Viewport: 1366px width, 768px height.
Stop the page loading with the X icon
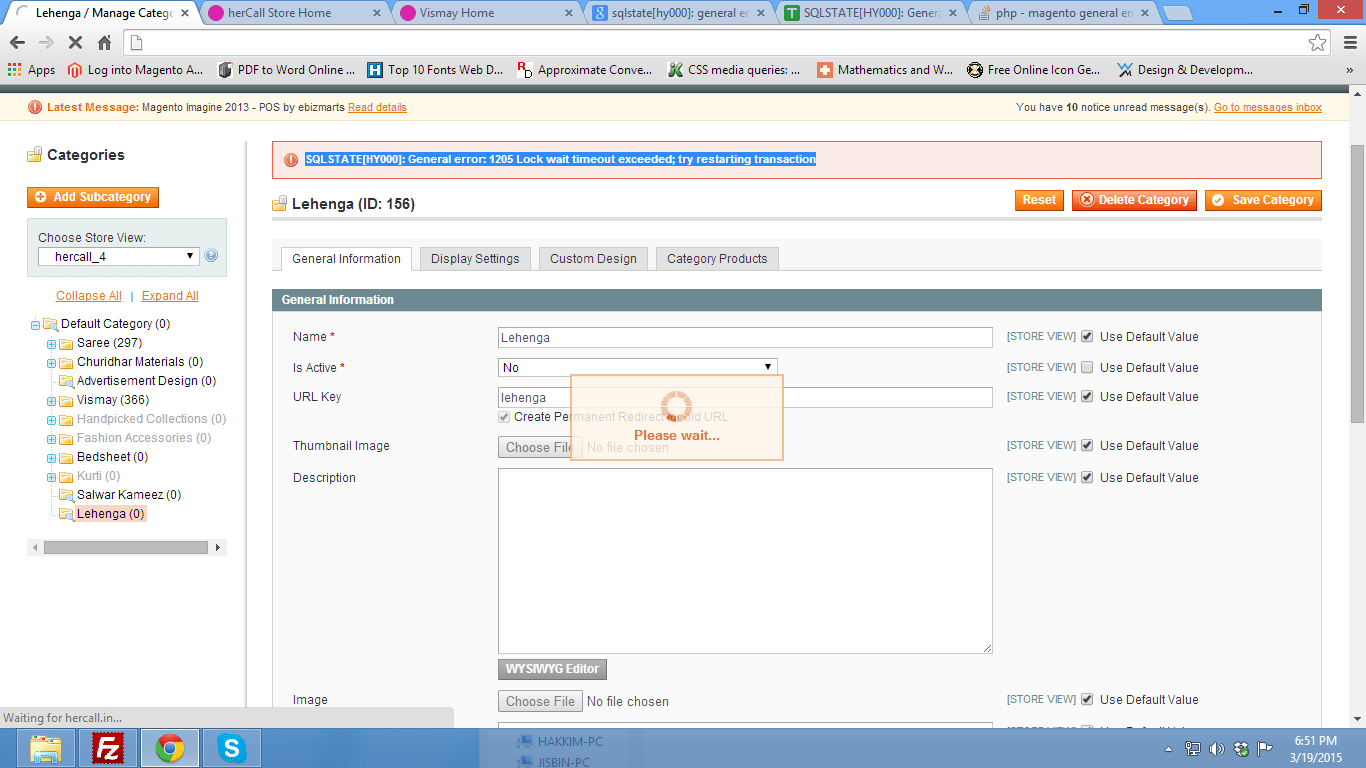75,43
